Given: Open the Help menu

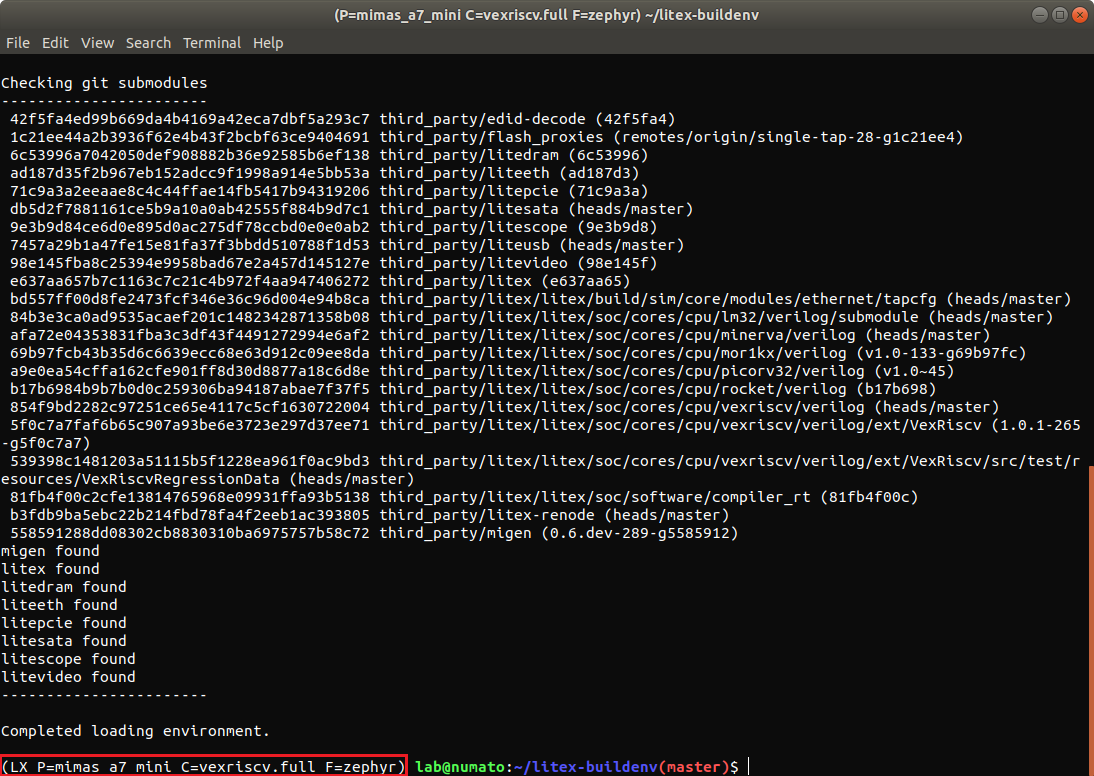Looking at the screenshot, I should point(268,43).
